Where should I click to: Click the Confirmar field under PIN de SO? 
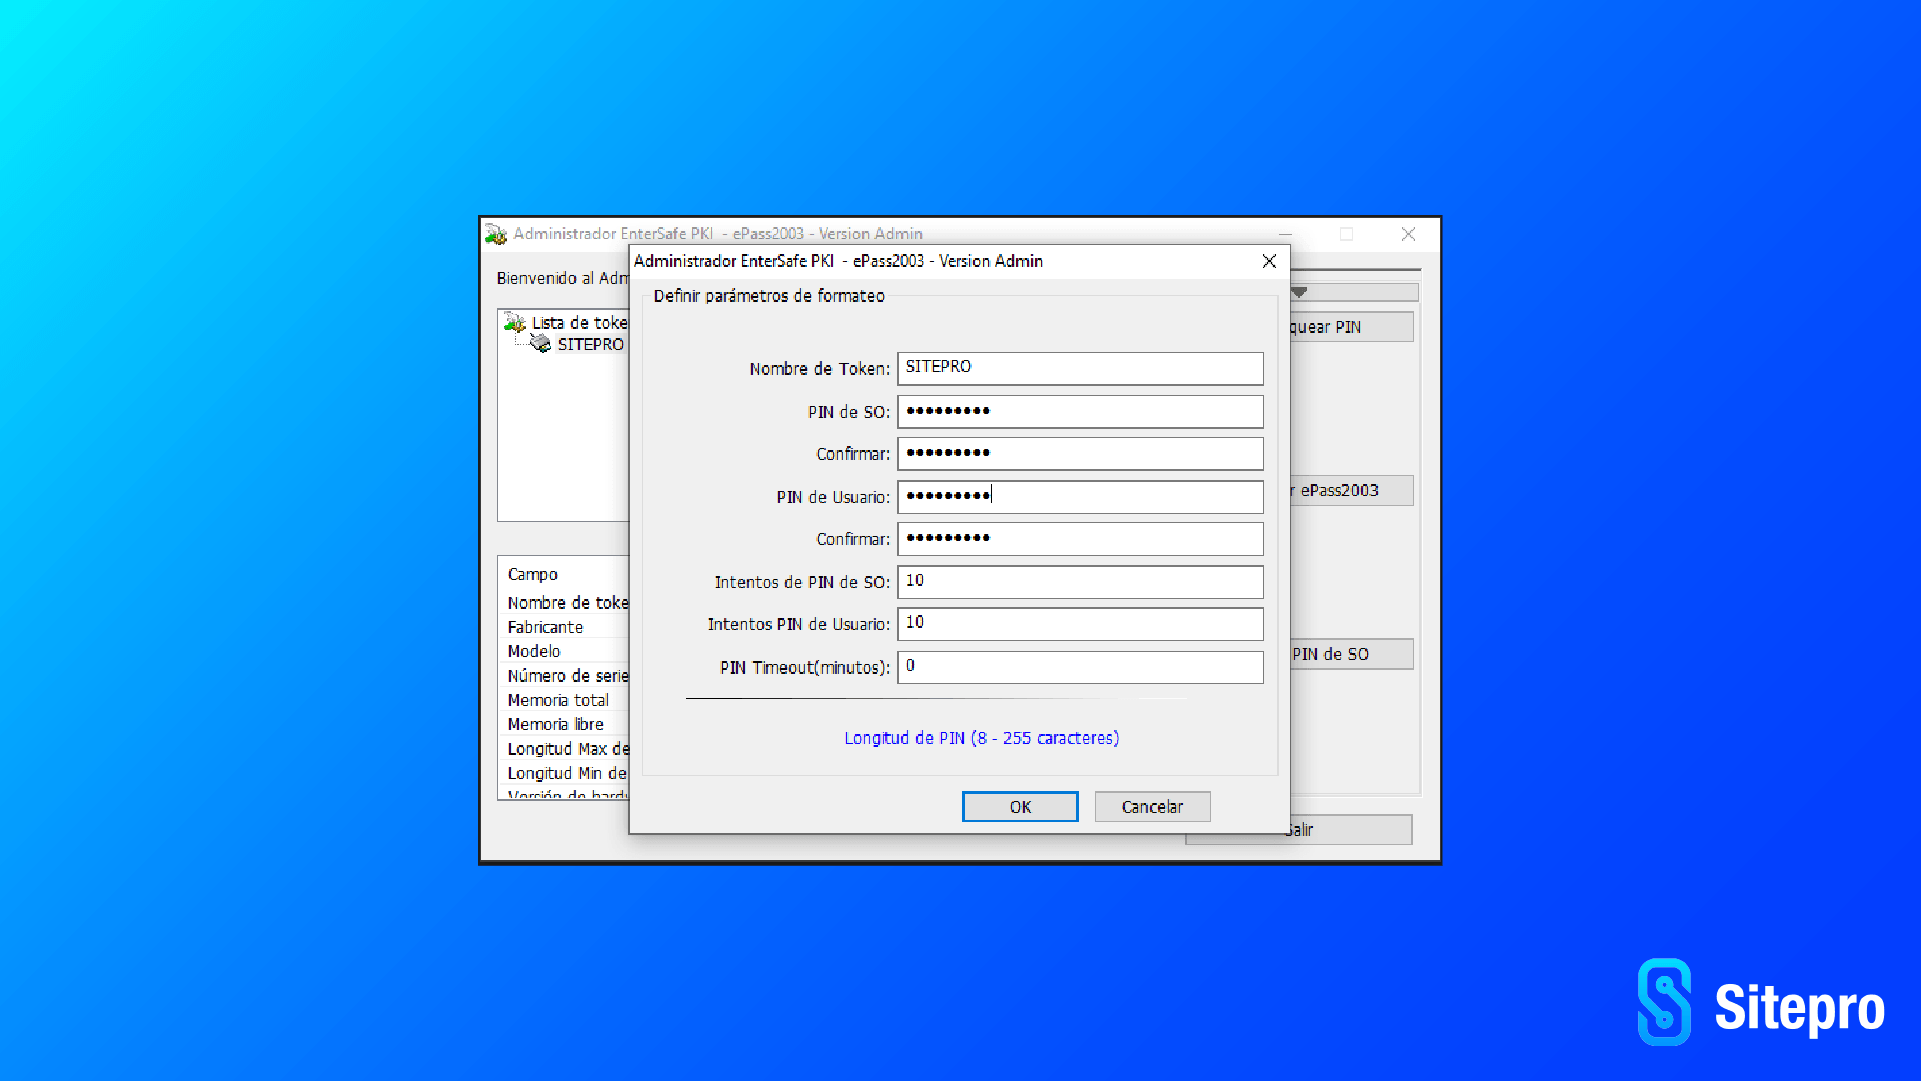point(1080,453)
